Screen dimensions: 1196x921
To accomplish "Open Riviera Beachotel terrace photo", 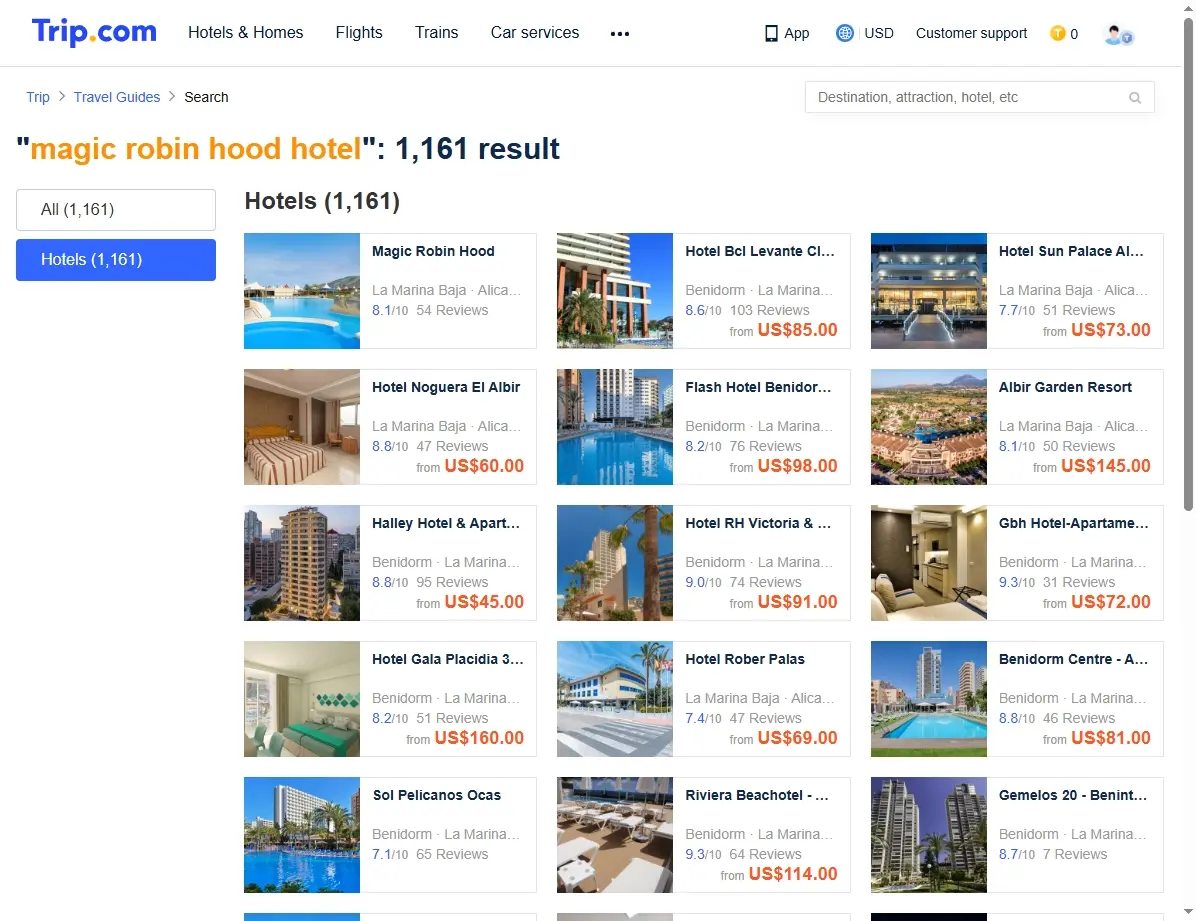I will coord(615,834).
